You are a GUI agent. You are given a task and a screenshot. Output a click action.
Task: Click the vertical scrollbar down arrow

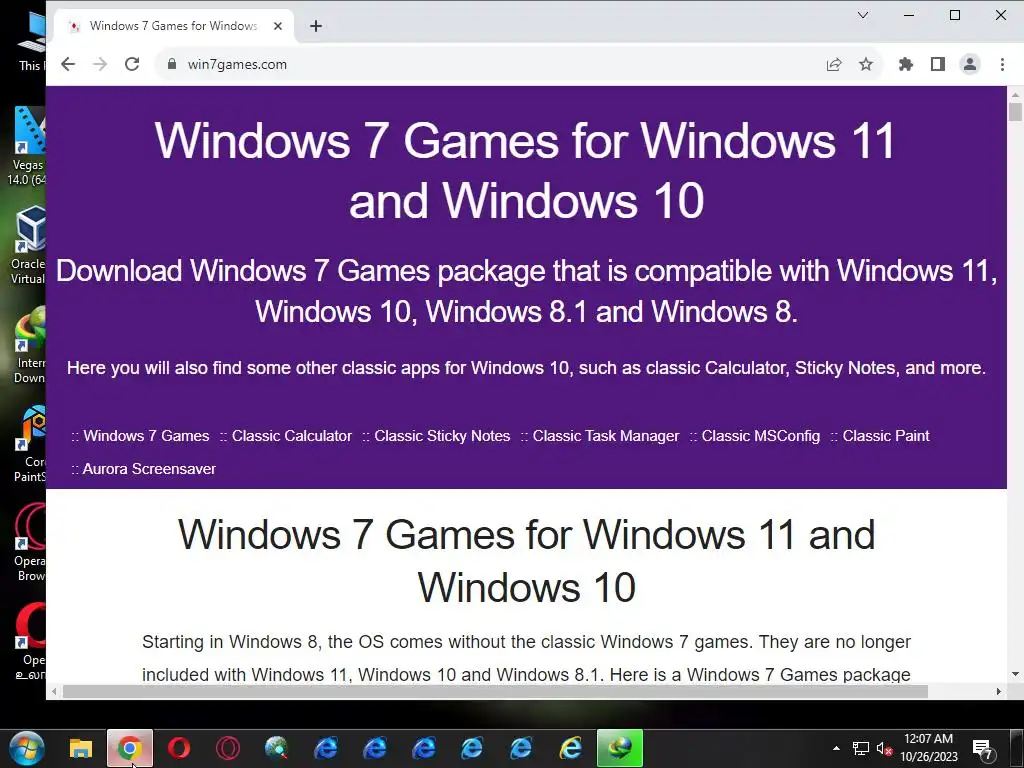tap(1015, 674)
